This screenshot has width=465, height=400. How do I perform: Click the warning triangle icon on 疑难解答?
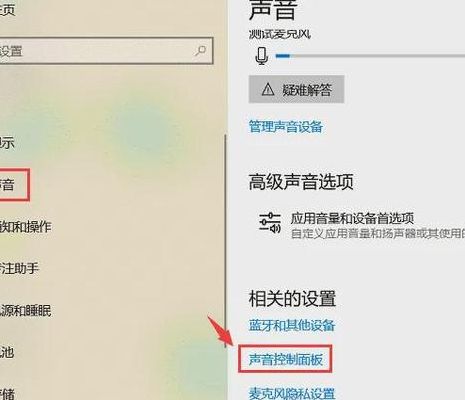pos(268,89)
